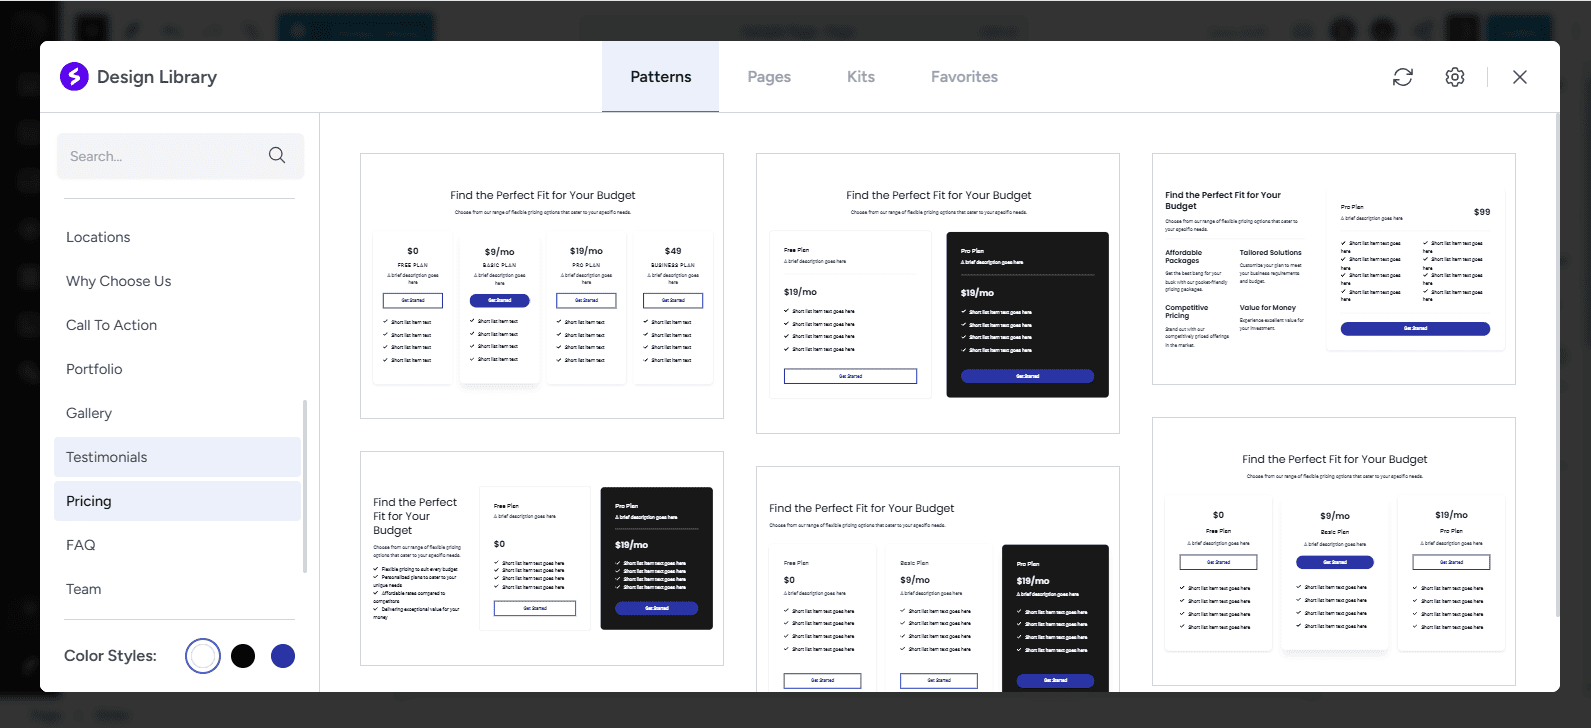Type in the Search field
Image resolution: width=1591 pixels, height=728 pixels.
click(x=160, y=156)
